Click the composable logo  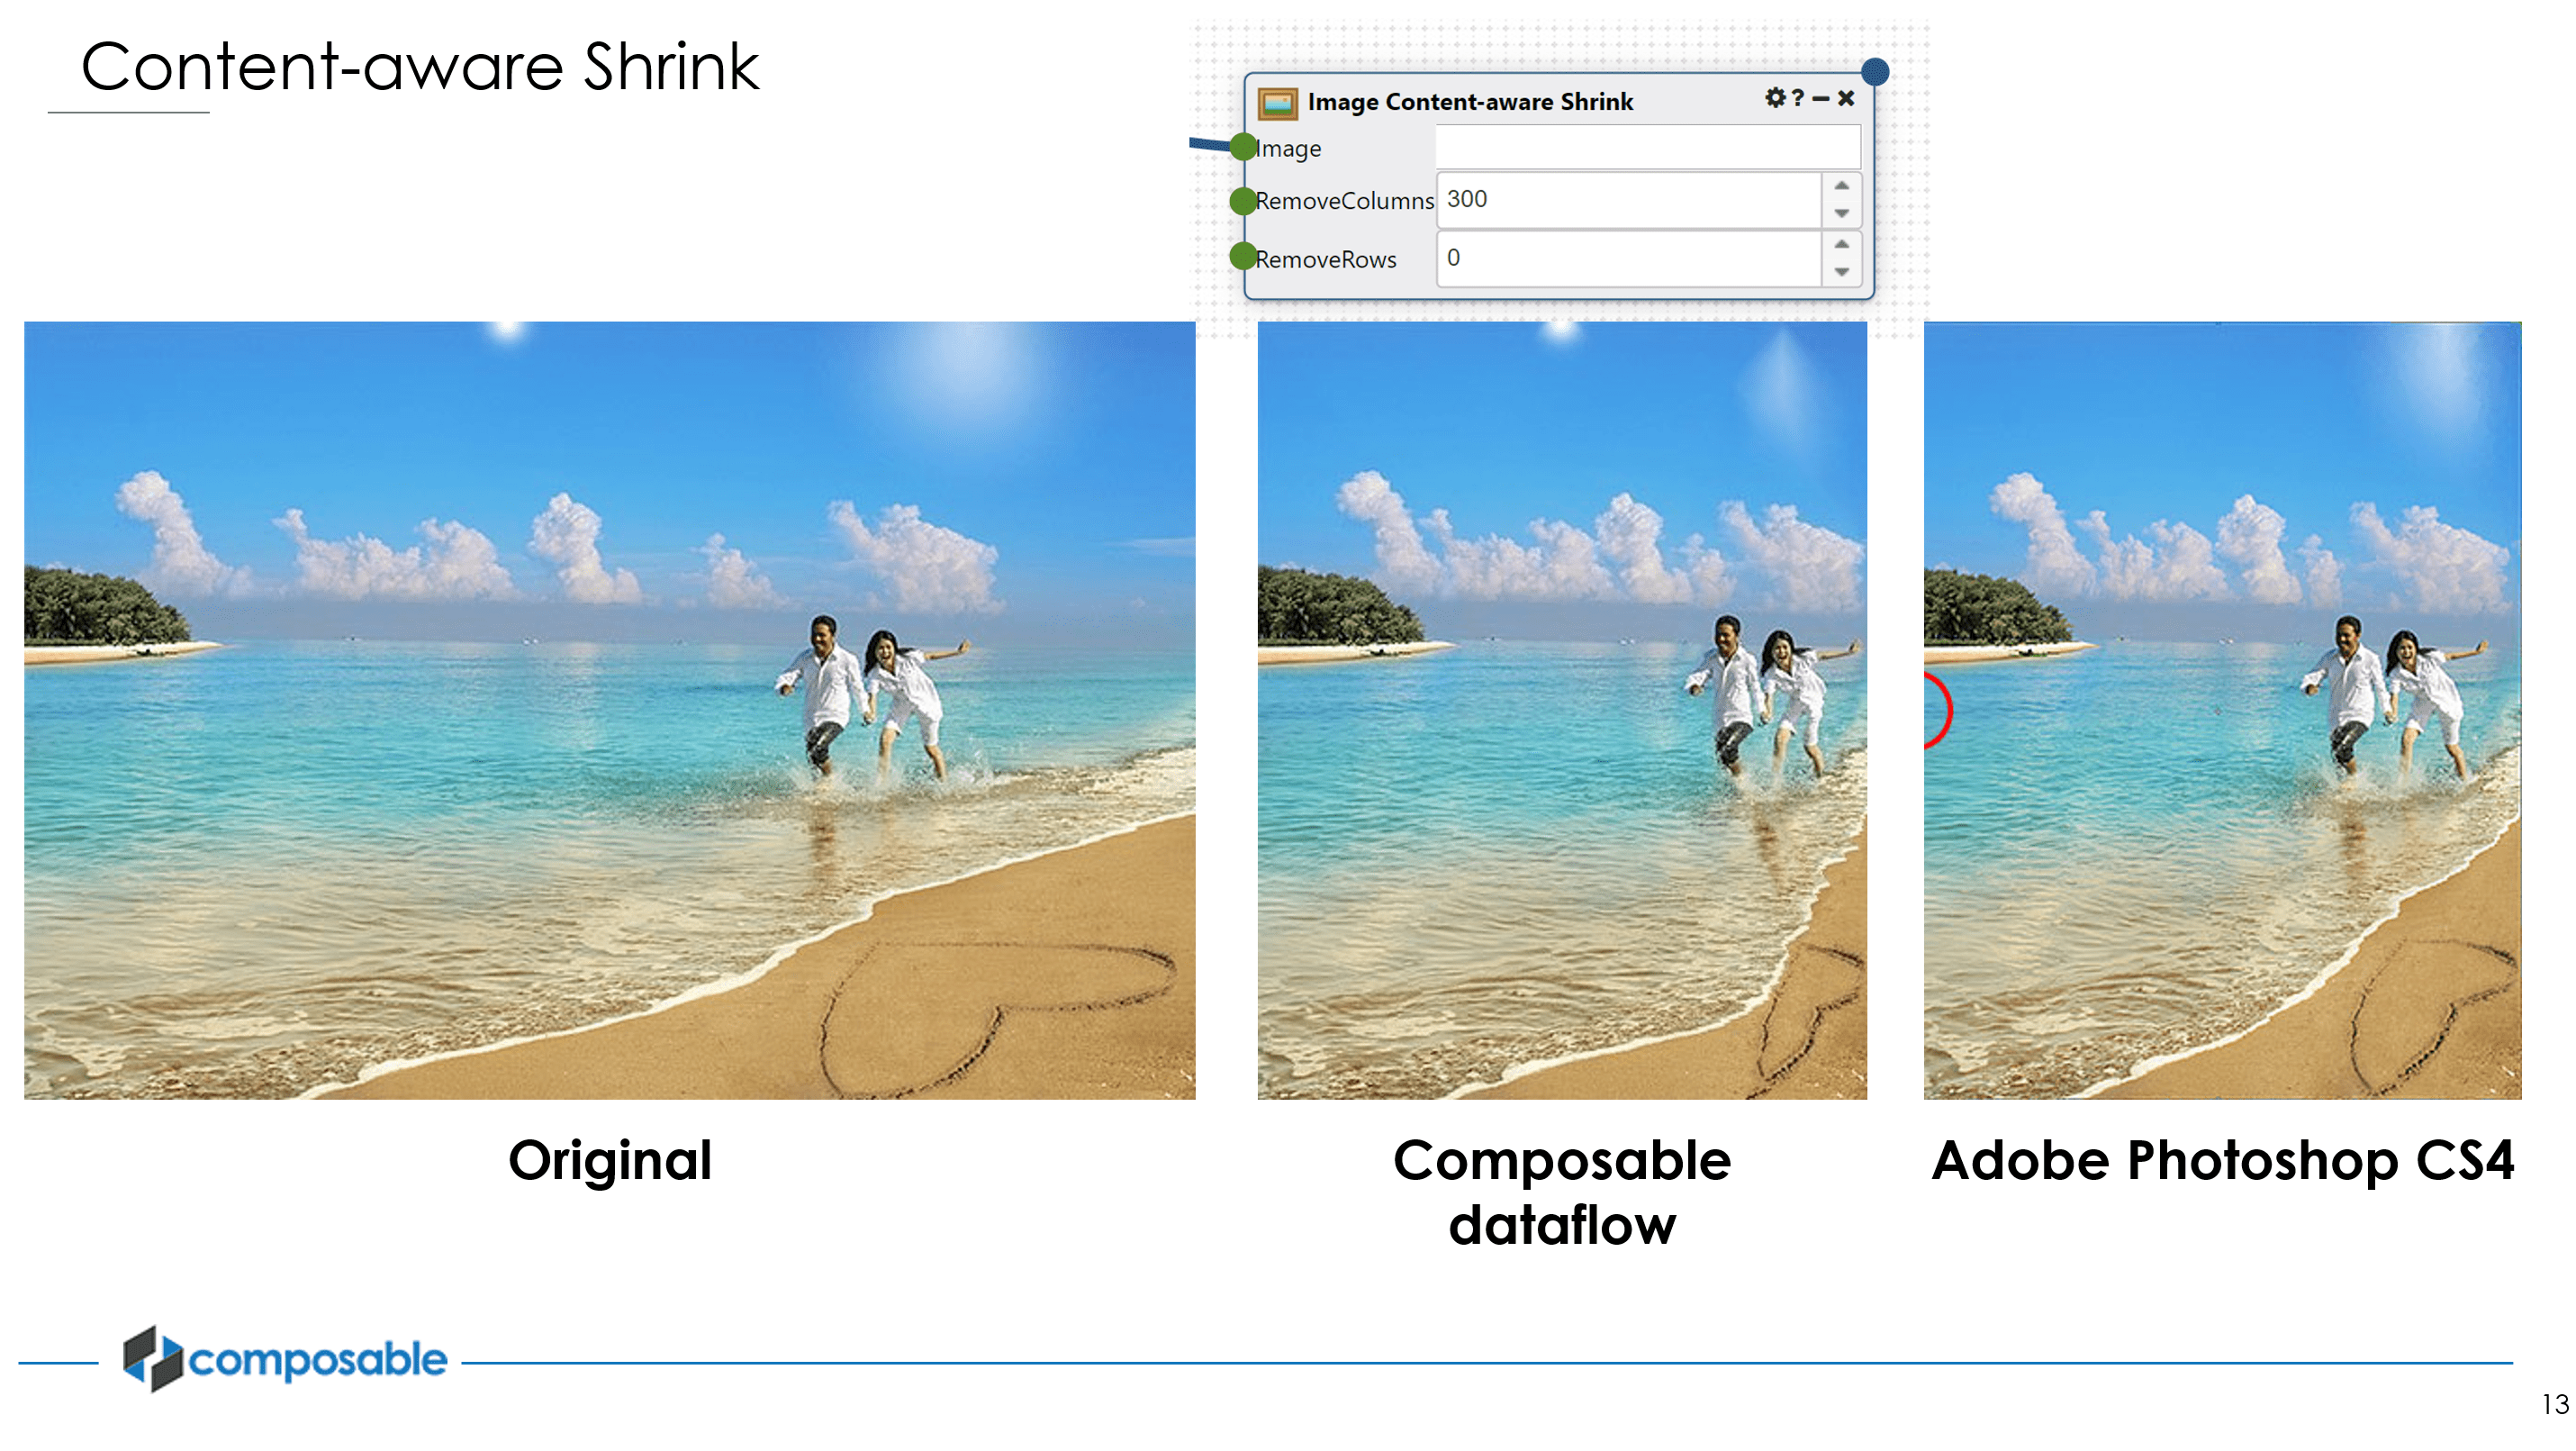(x=285, y=1359)
